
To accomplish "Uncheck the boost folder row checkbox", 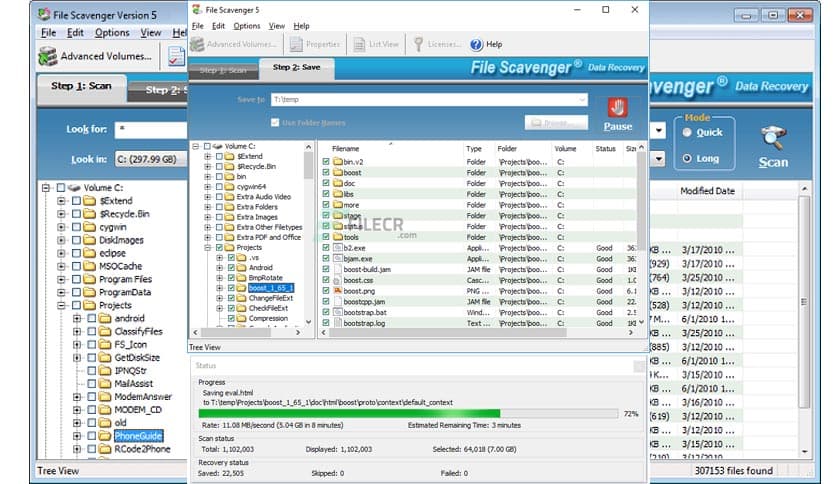I will [x=326, y=173].
